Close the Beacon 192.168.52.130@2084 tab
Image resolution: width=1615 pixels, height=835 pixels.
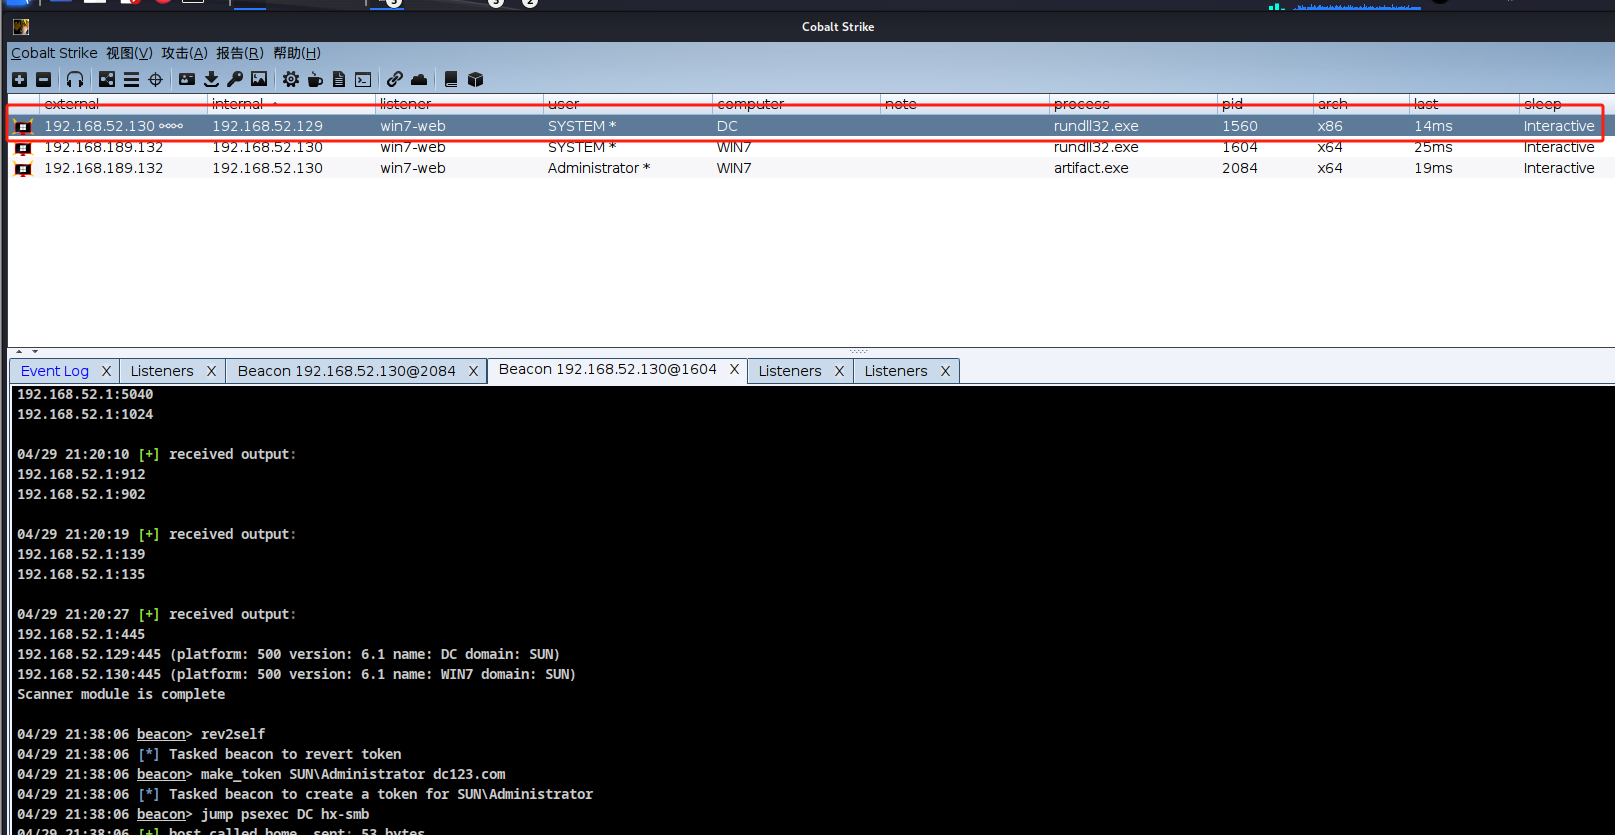coord(473,371)
